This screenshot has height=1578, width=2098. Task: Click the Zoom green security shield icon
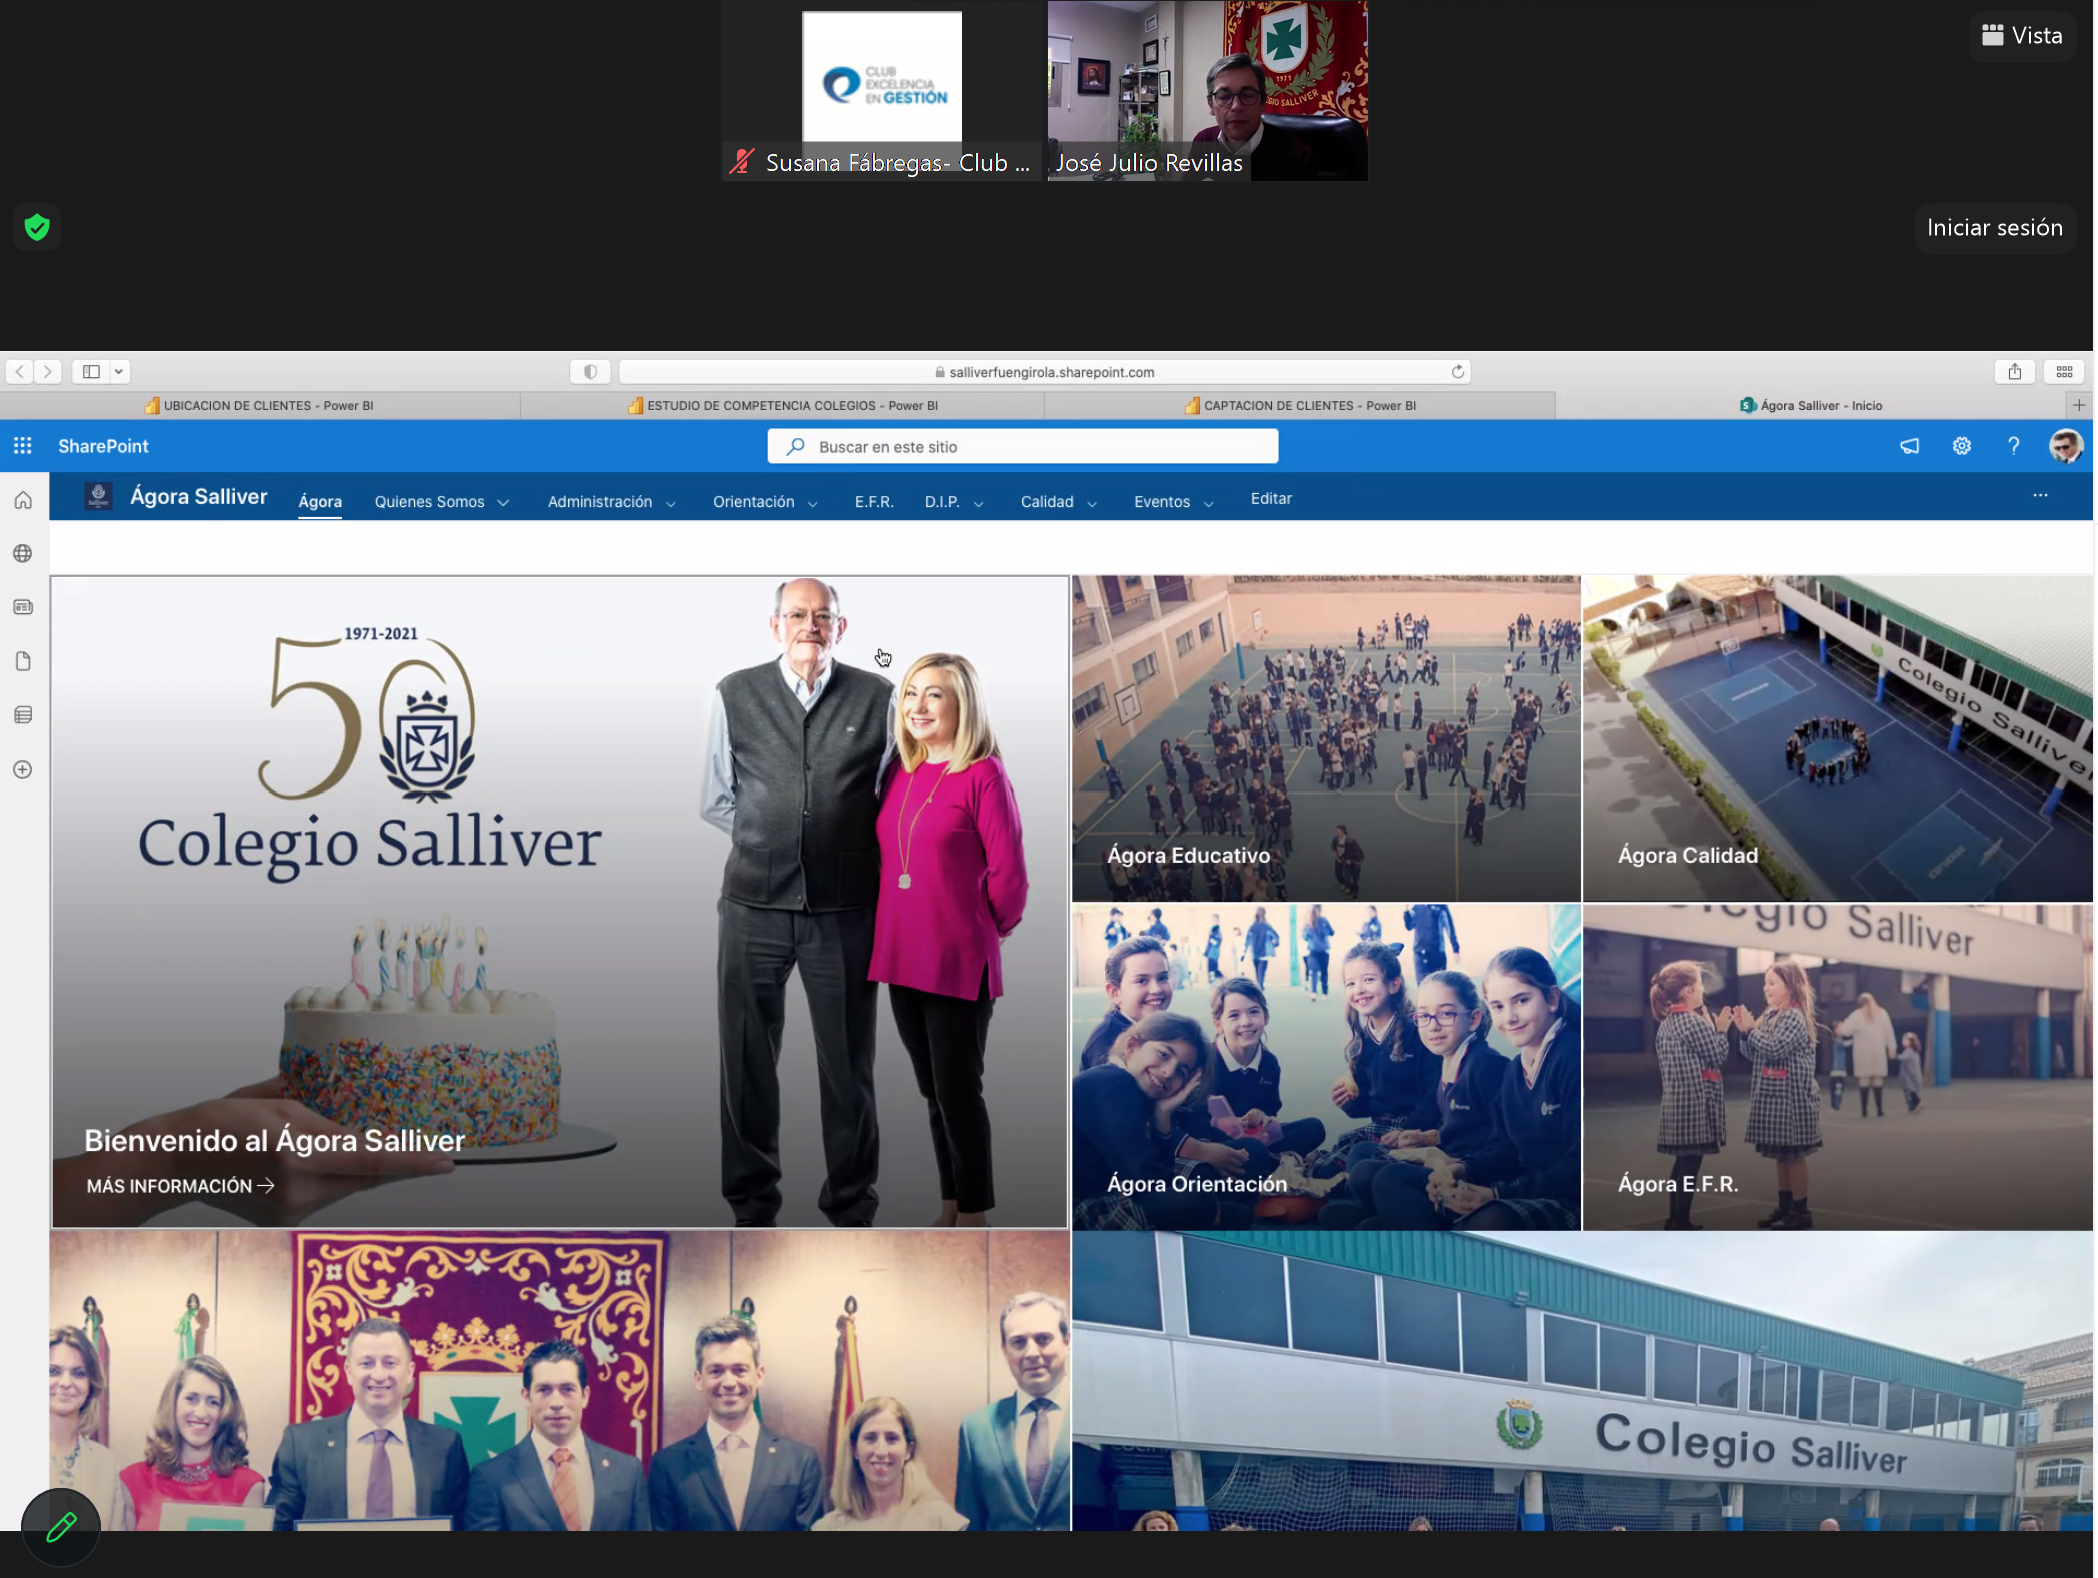tap(37, 228)
